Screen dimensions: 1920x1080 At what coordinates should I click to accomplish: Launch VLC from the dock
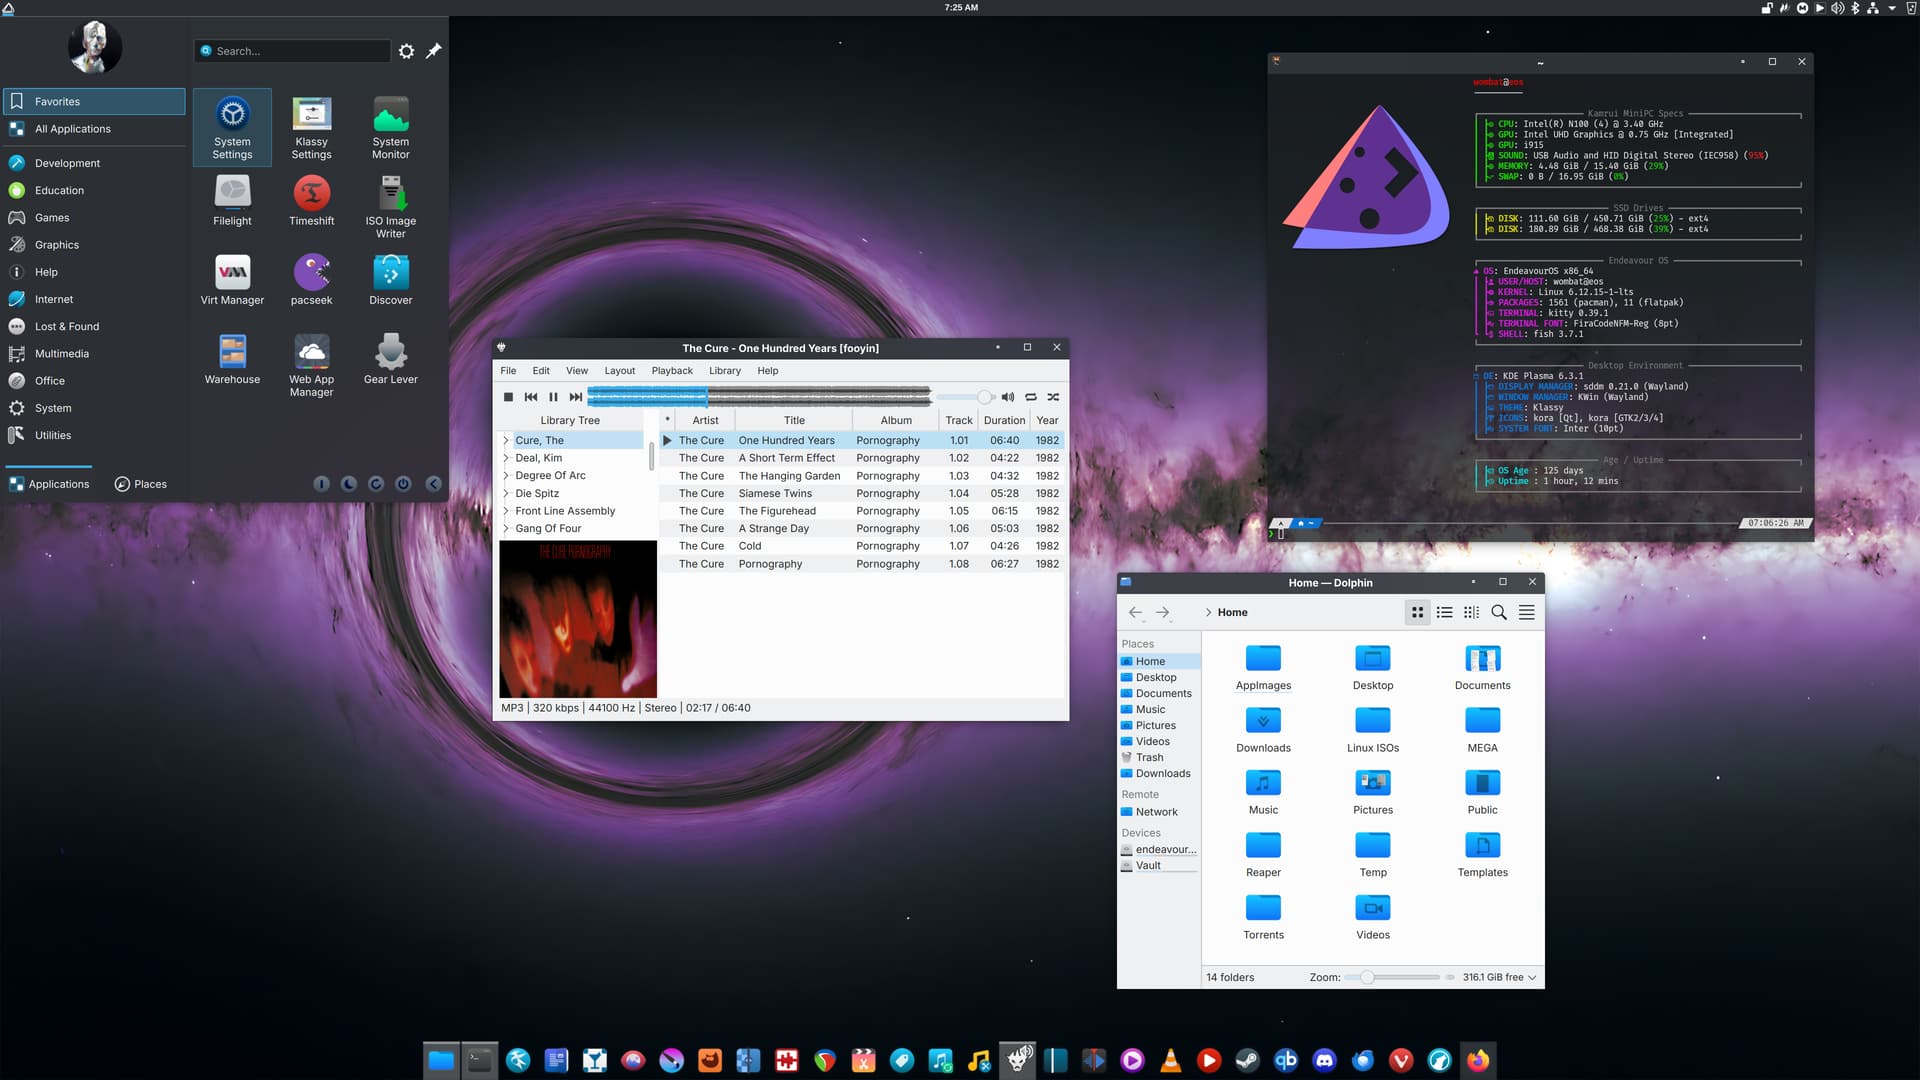1170,1060
